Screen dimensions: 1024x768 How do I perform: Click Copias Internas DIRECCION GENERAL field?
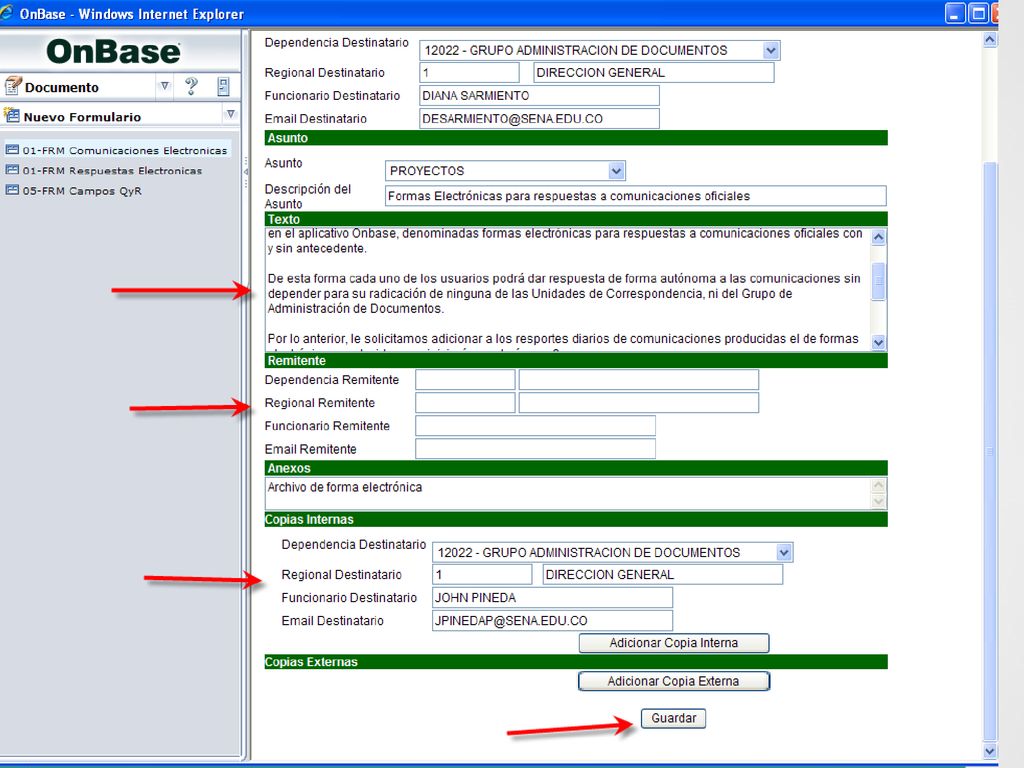tap(662, 575)
